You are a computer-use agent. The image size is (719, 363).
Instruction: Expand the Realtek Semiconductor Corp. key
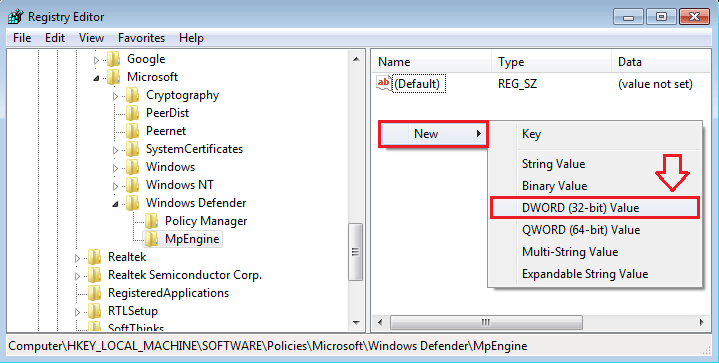(x=77, y=276)
